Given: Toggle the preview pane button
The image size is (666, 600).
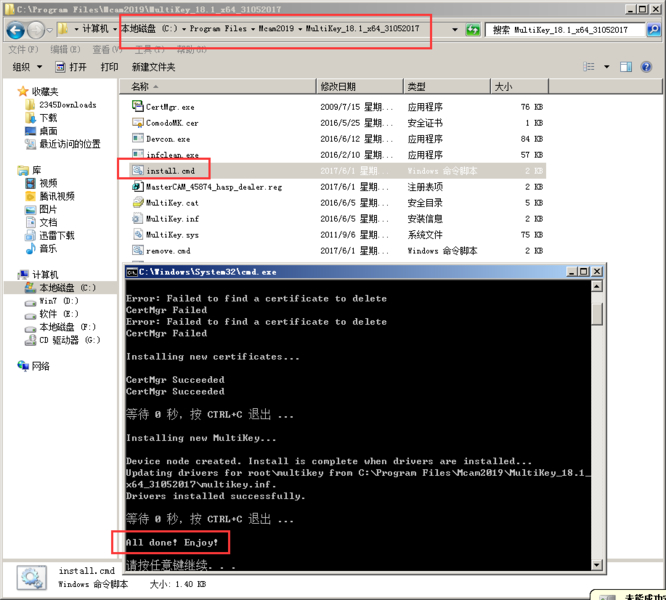Looking at the screenshot, I should (626, 67).
